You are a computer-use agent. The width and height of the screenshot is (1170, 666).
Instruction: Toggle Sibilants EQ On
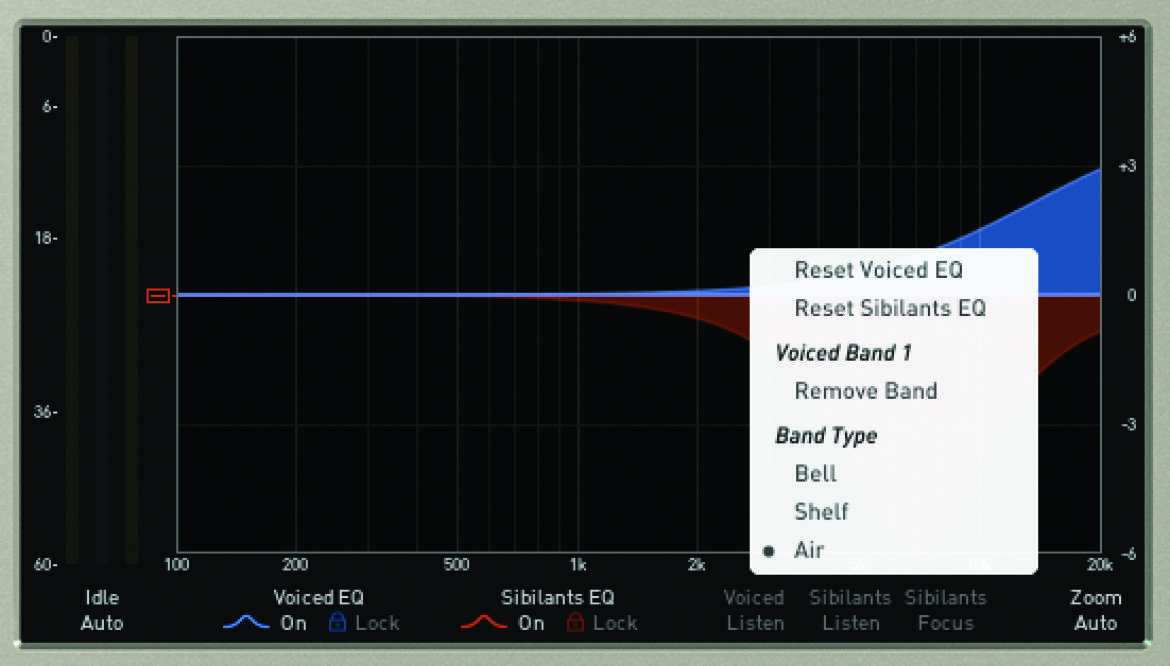(531, 623)
